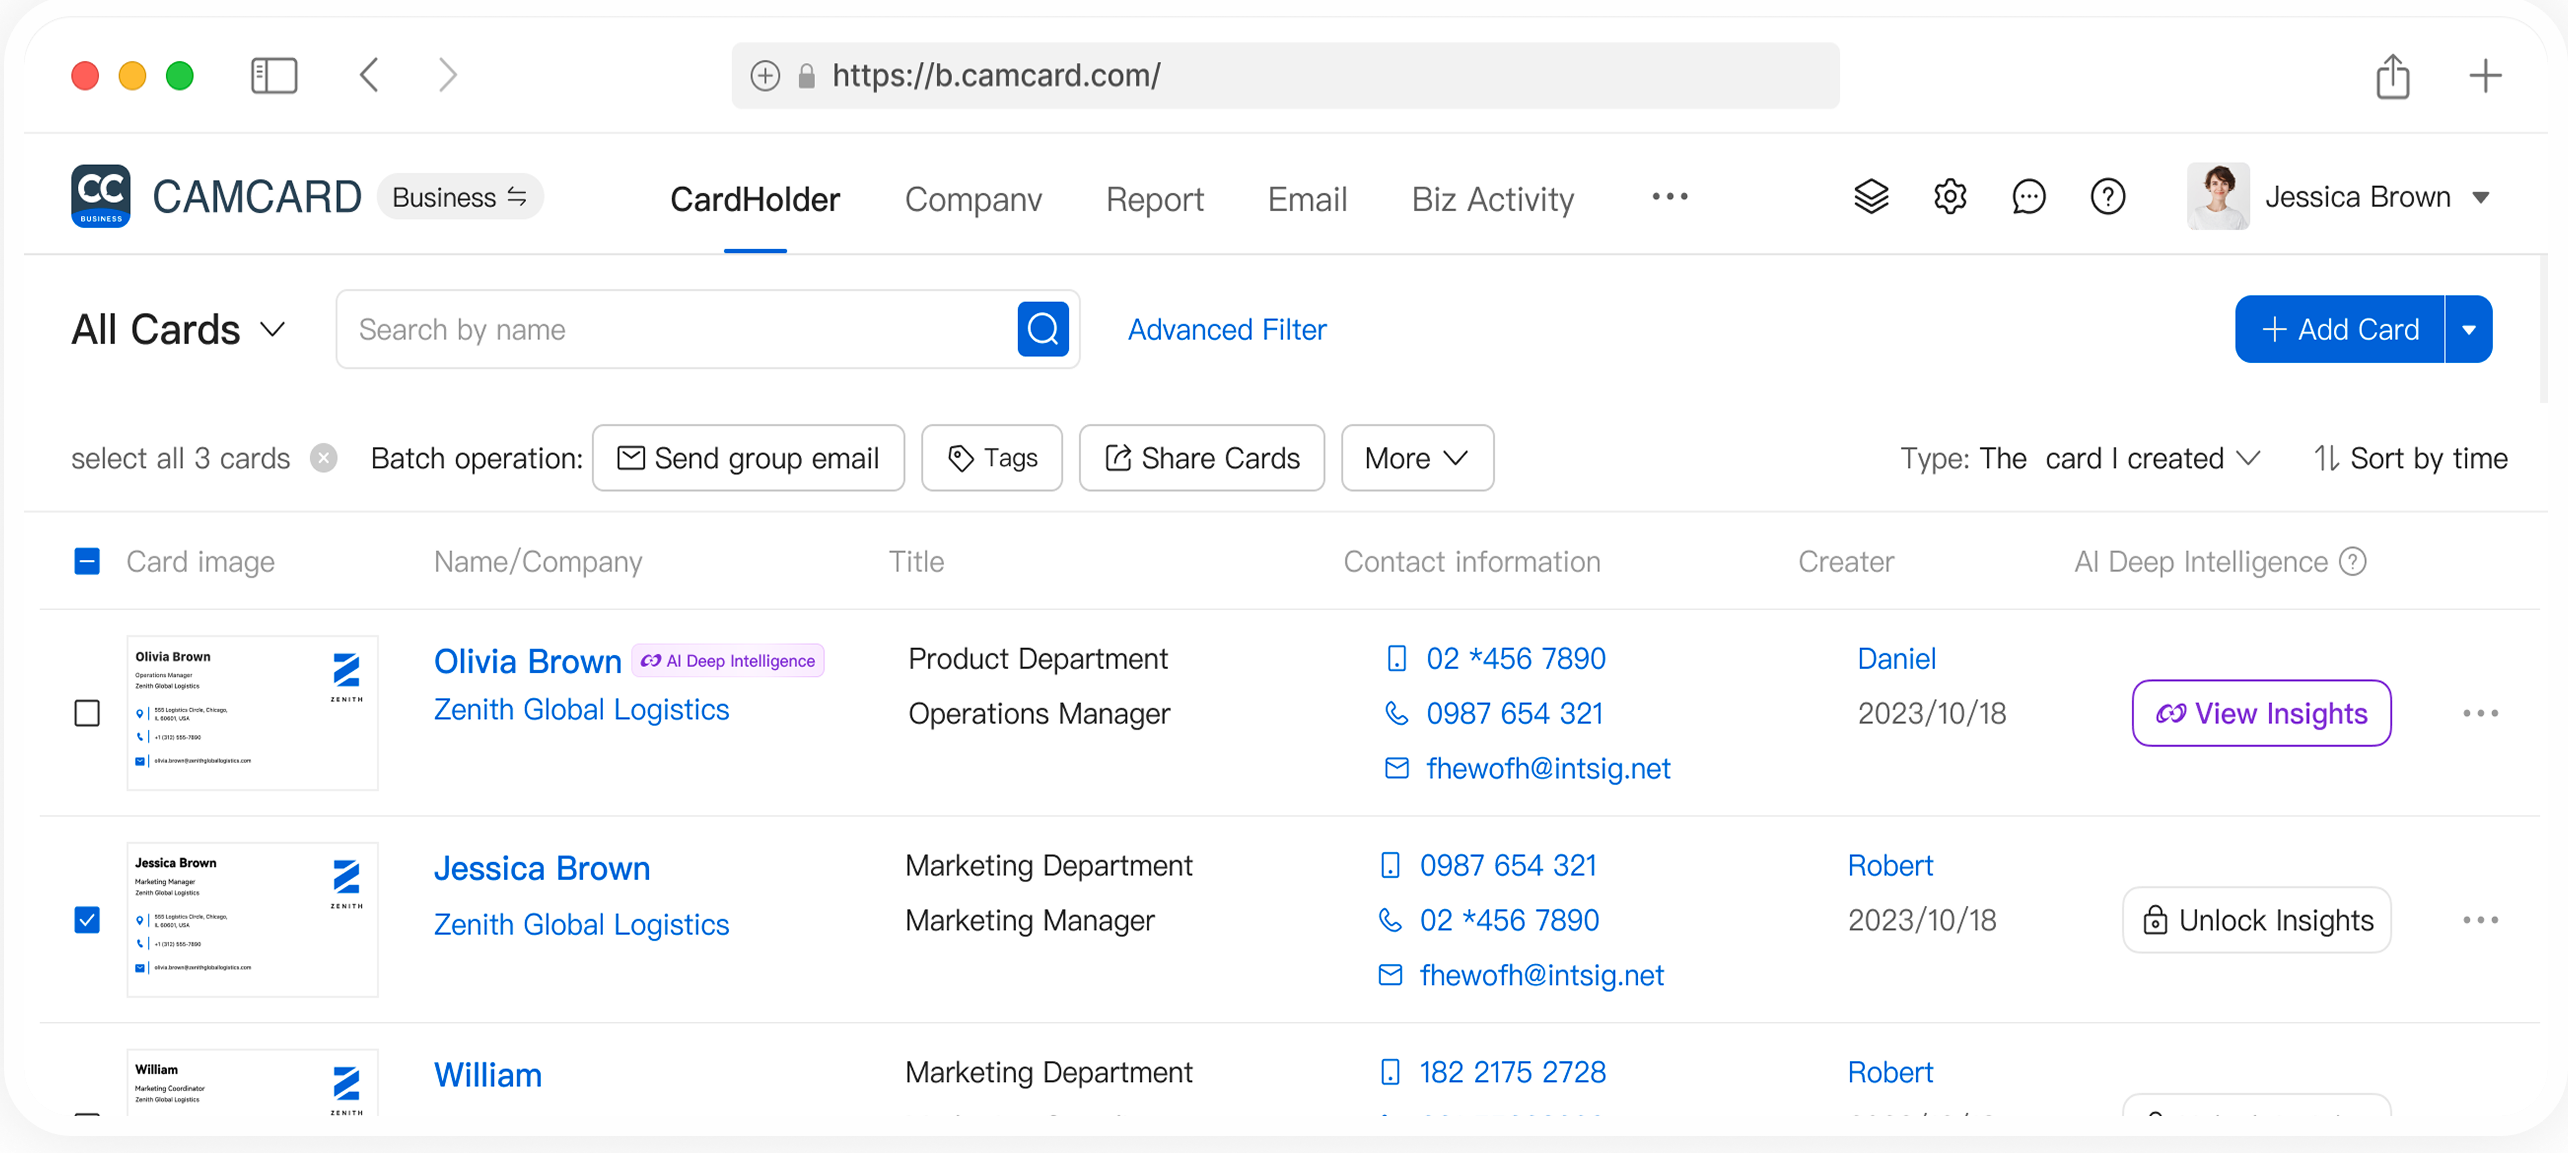Check Olivia Brown's card checkbox
This screenshot has width=2568, height=1153.
[87, 713]
